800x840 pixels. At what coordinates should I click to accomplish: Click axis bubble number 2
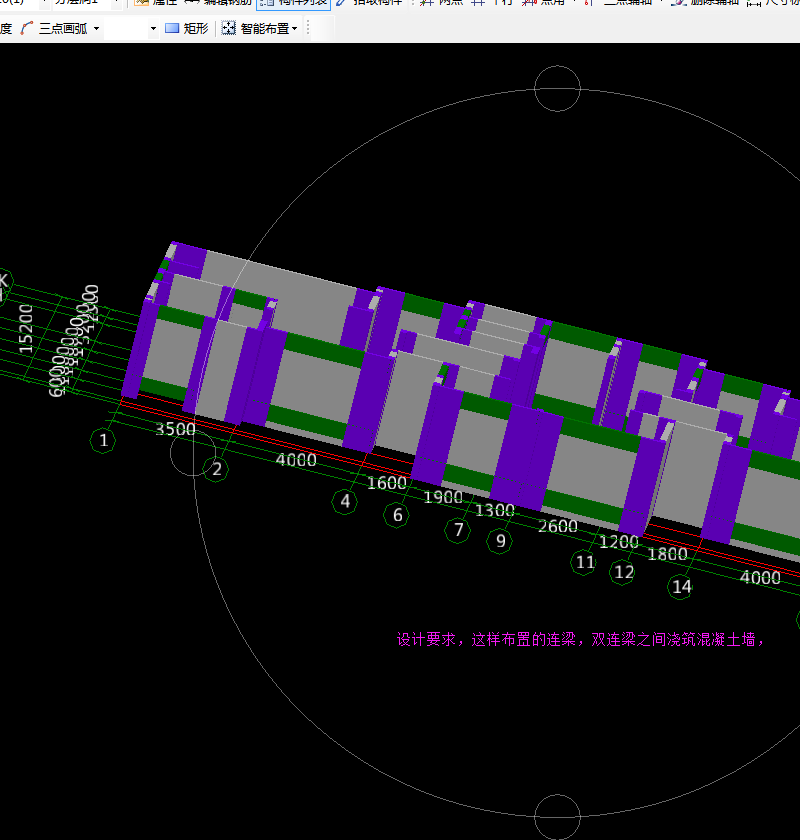coord(216,469)
